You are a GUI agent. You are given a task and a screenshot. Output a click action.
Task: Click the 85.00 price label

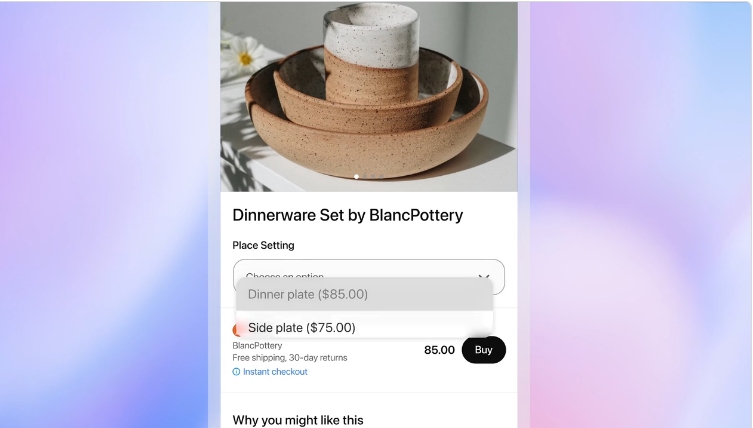(439, 350)
